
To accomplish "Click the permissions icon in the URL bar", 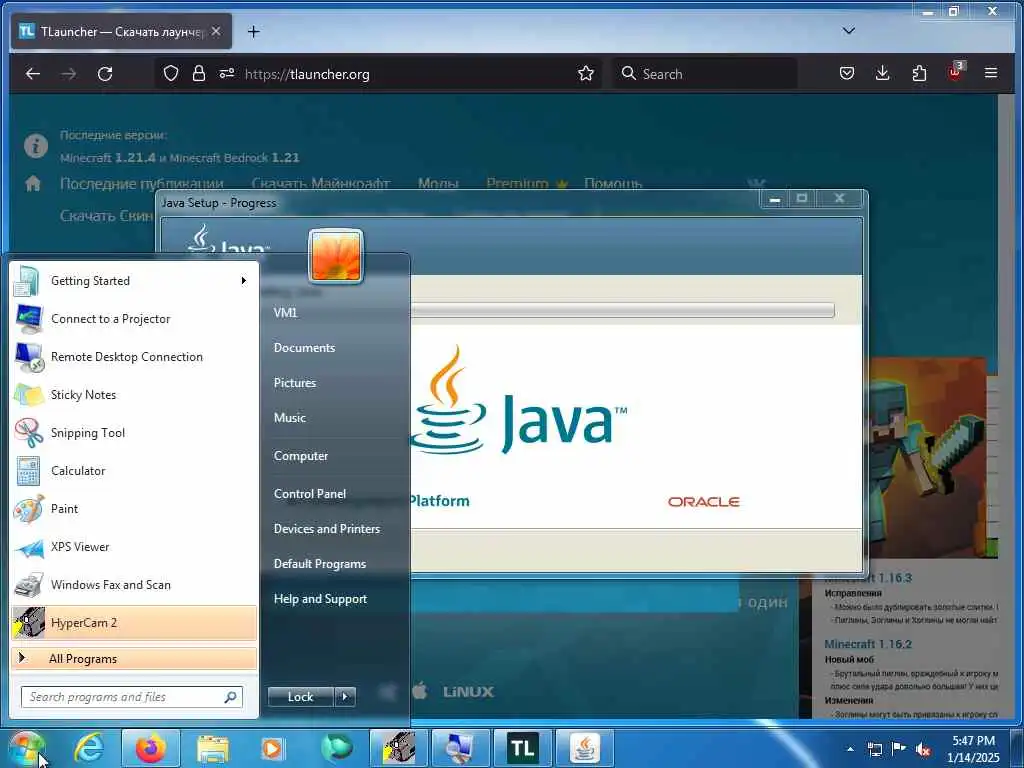I will (x=227, y=73).
